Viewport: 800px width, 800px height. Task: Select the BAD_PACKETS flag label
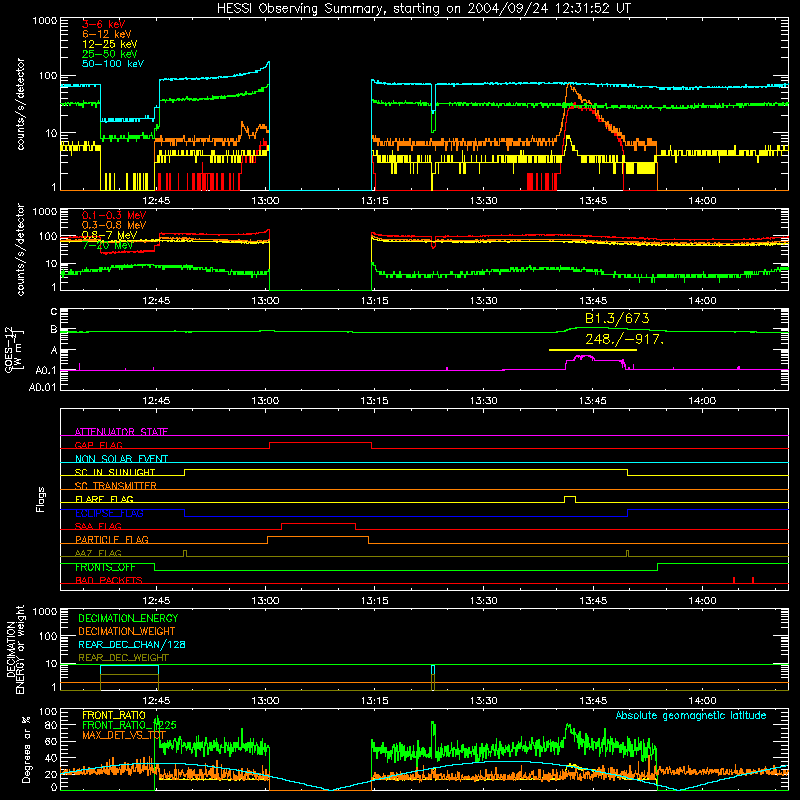point(109,580)
